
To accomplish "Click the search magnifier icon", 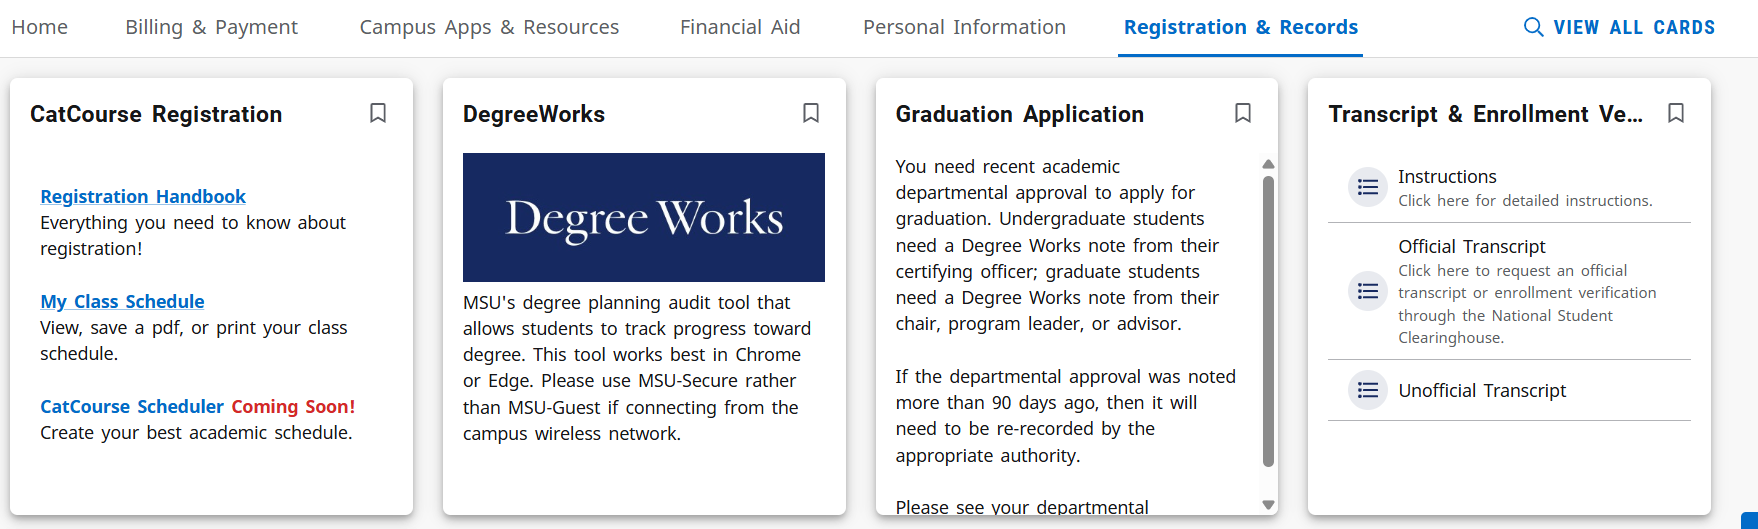I will pos(1533,27).
